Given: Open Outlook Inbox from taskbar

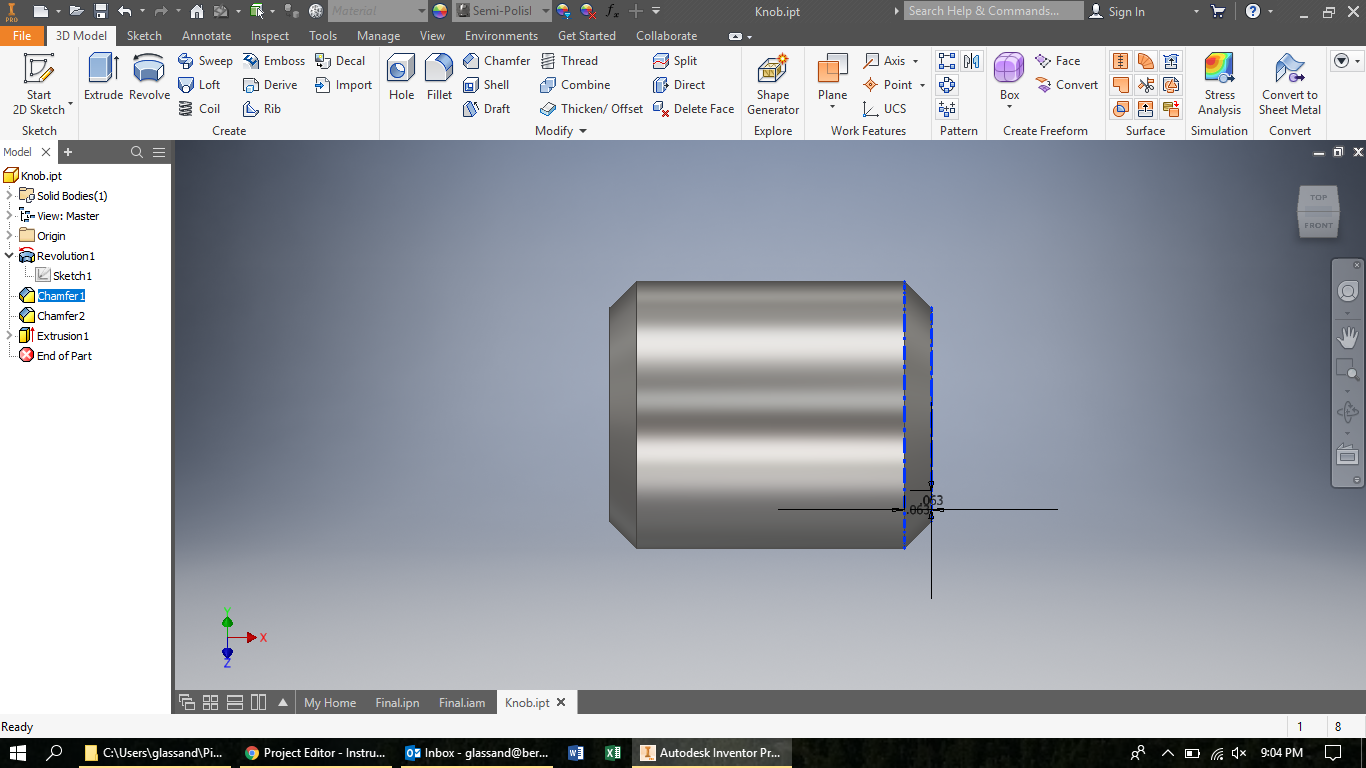Looking at the screenshot, I should click(x=475, y=753).
